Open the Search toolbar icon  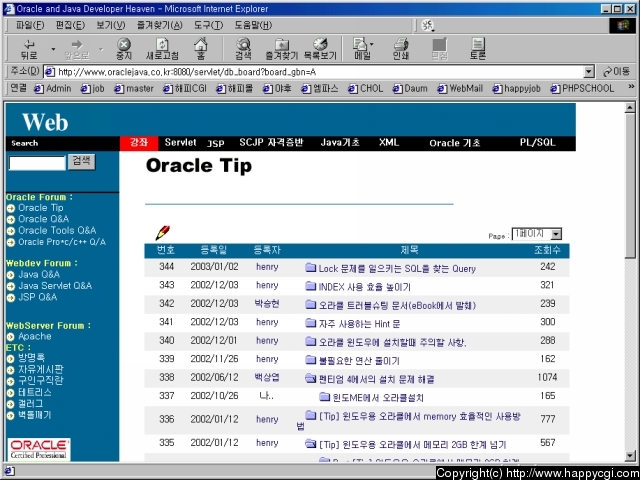tap(243, 49)
